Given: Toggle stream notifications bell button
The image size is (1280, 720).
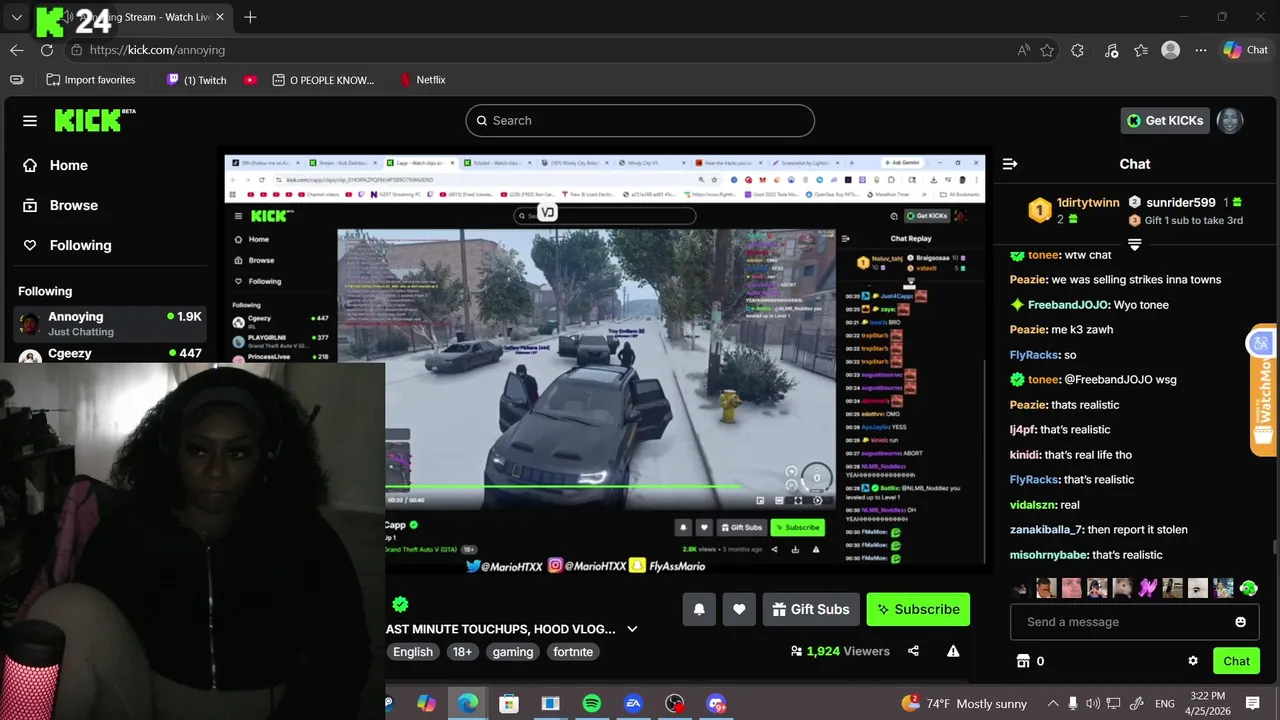Looking at the screenshot, I should tap(699, 609).
